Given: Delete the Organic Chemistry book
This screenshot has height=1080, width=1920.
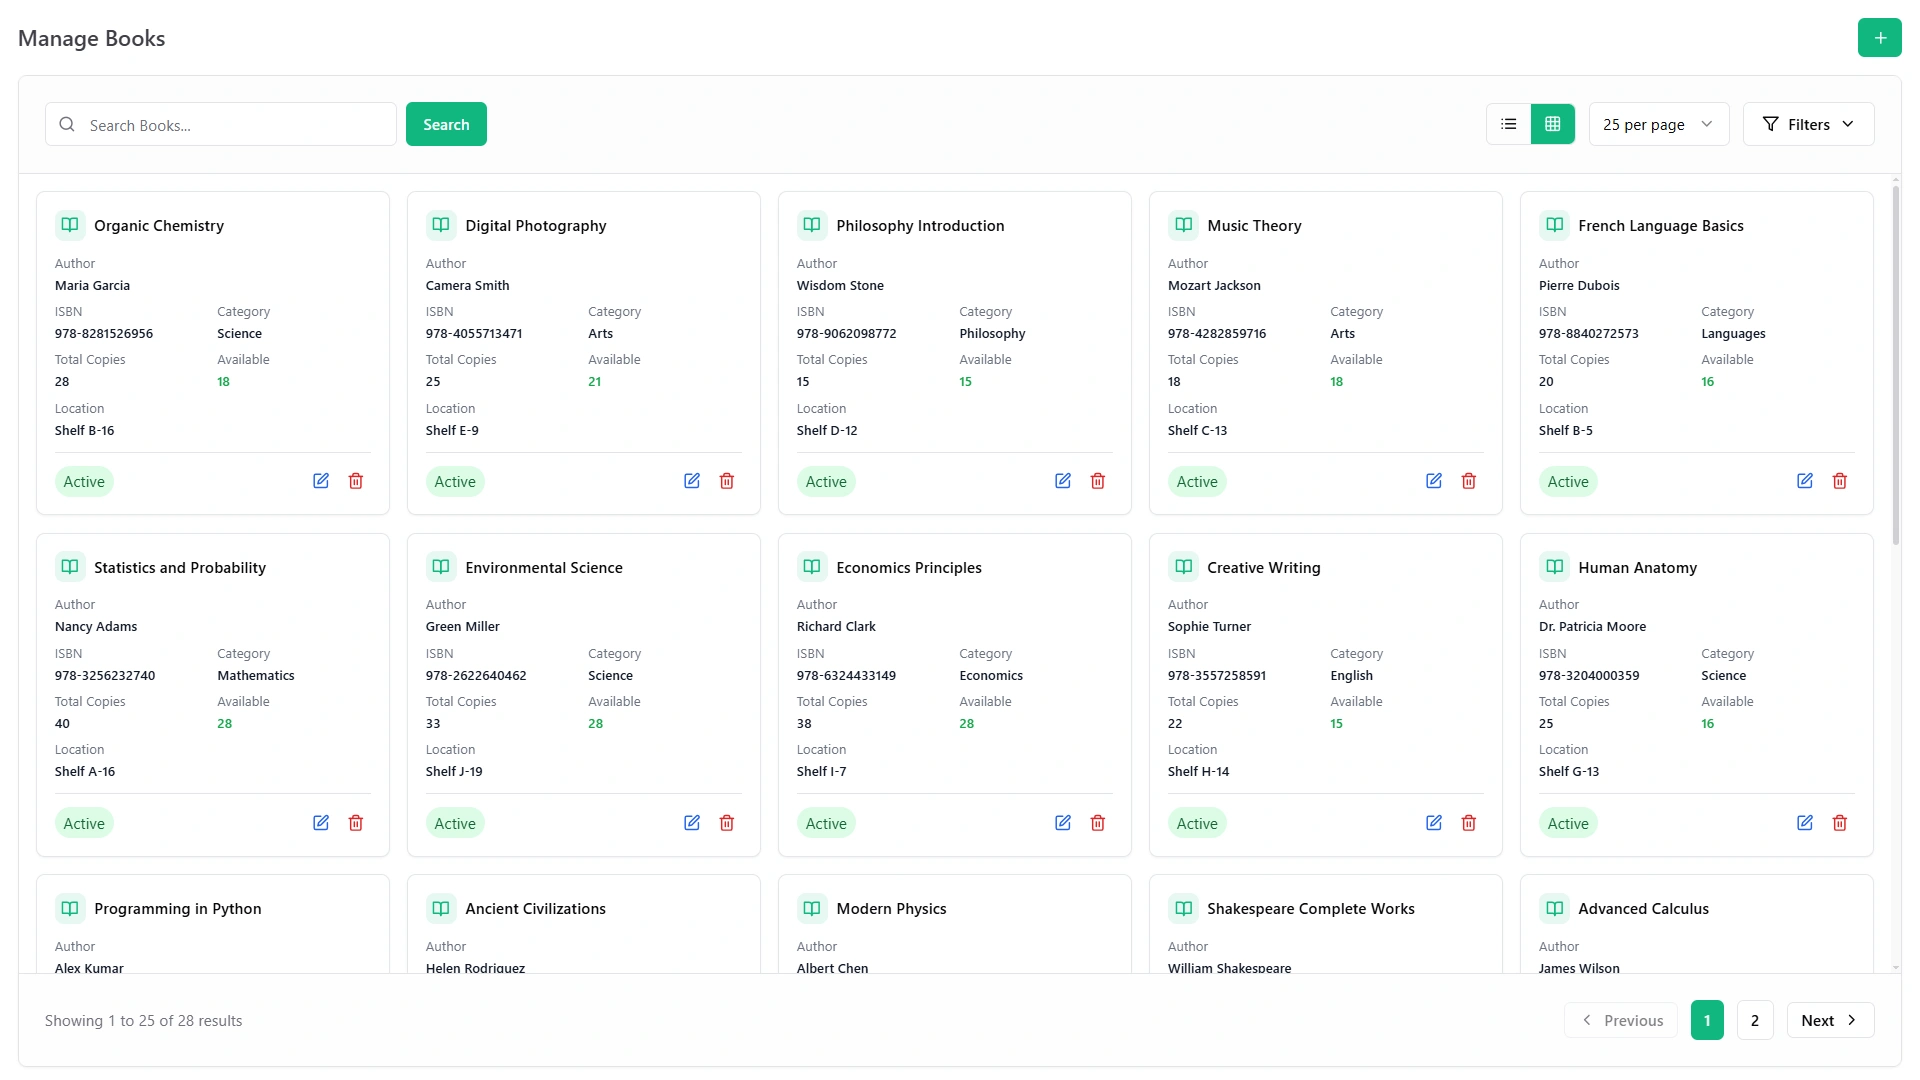Looking at the screenshot, I should click(x=356, y=481).
